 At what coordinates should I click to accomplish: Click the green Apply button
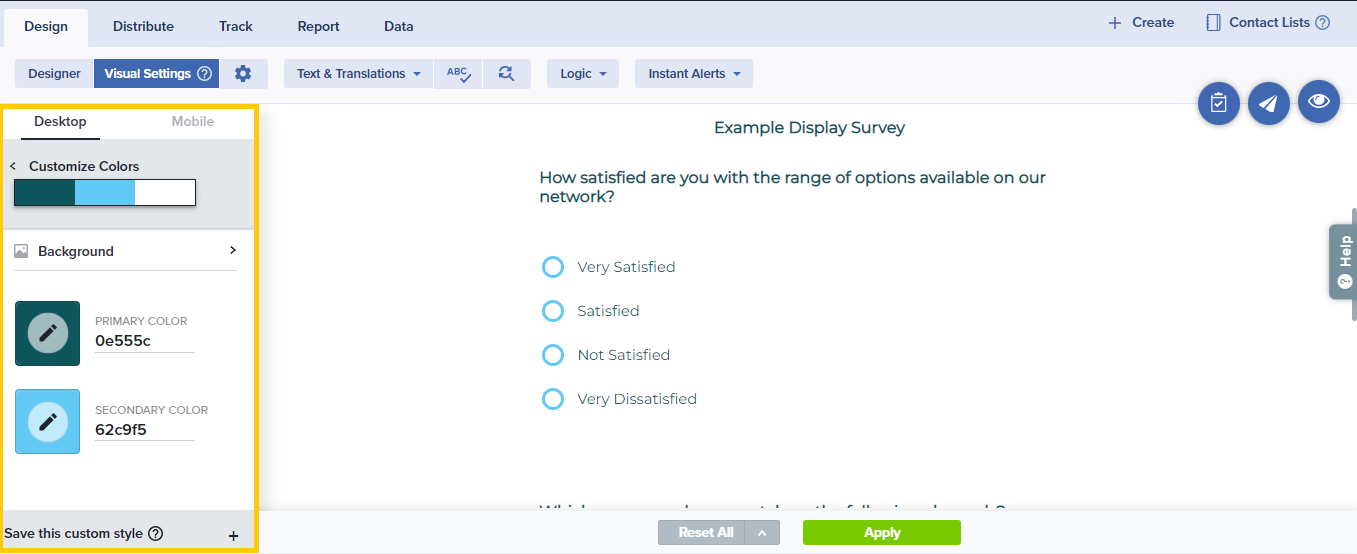coord(881,532)
